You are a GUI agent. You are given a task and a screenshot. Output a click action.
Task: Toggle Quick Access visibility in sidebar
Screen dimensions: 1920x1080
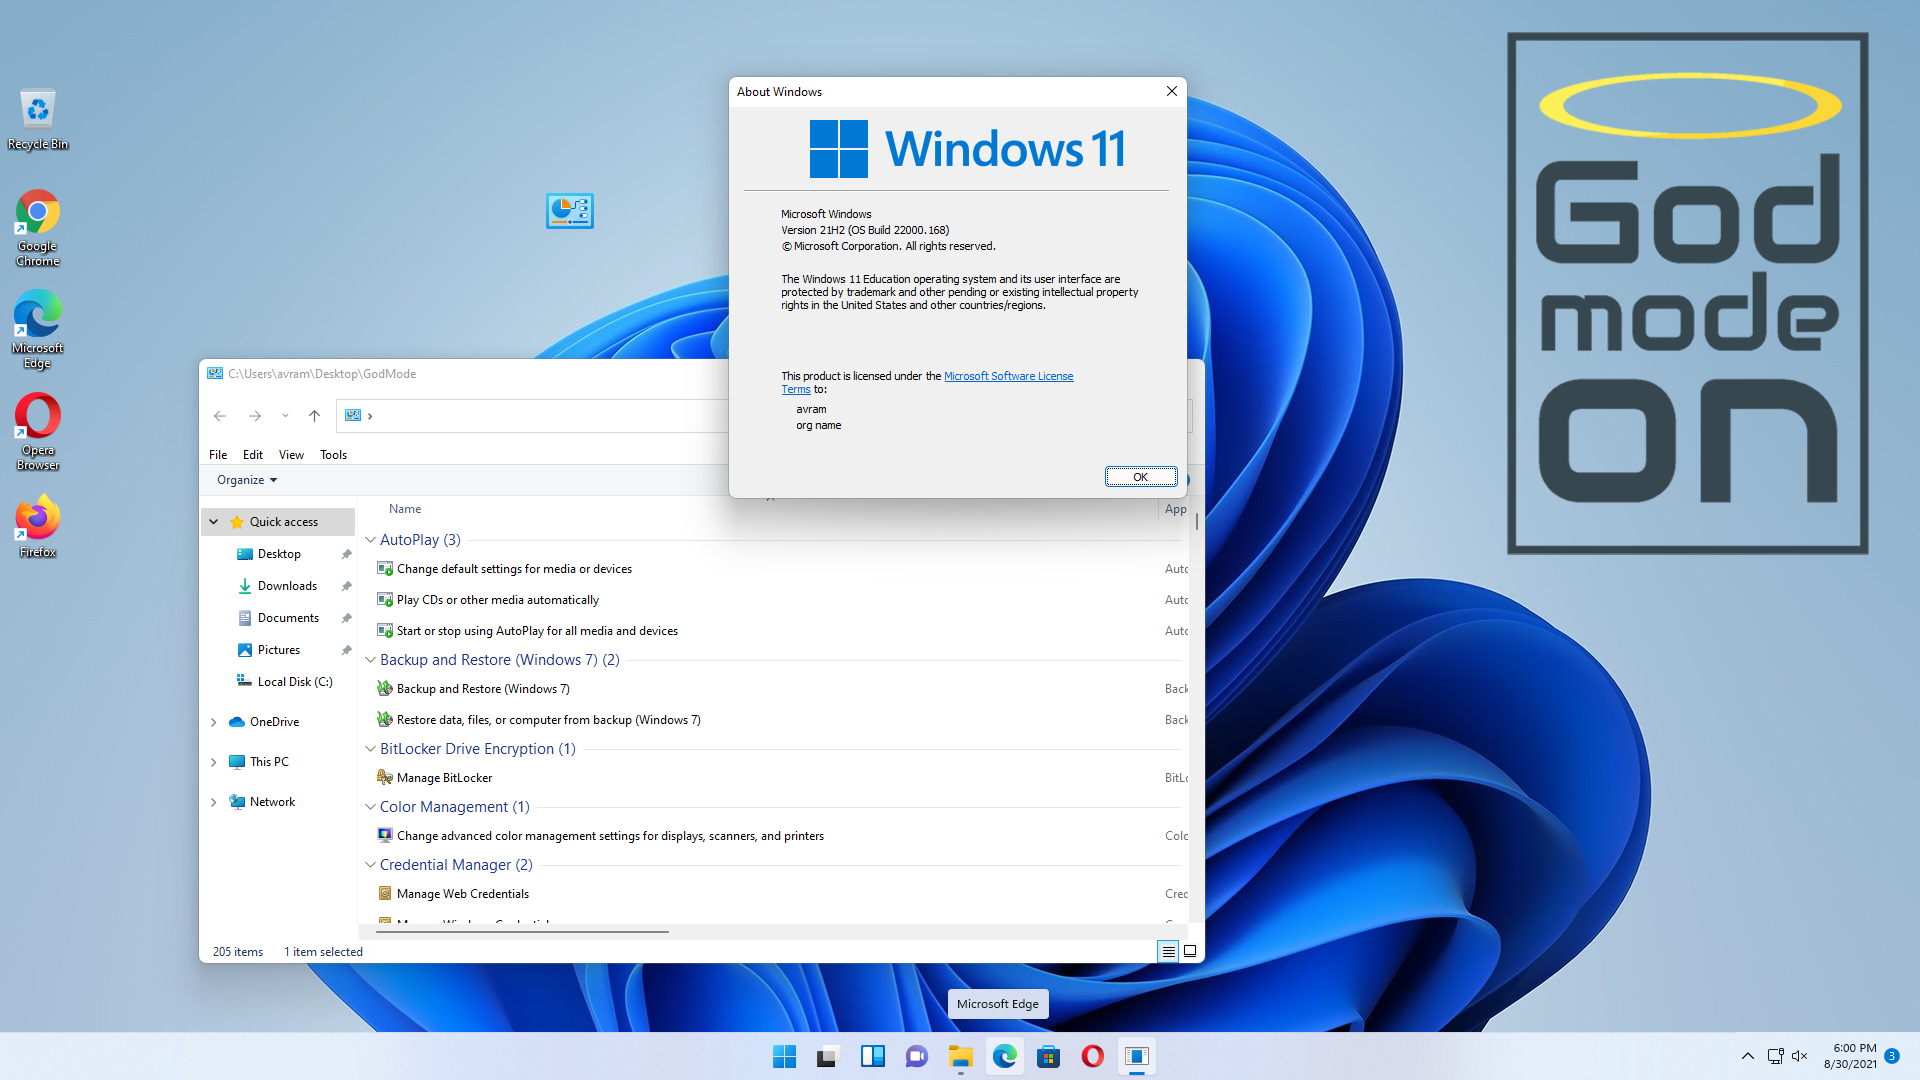[x=215, y=522]
